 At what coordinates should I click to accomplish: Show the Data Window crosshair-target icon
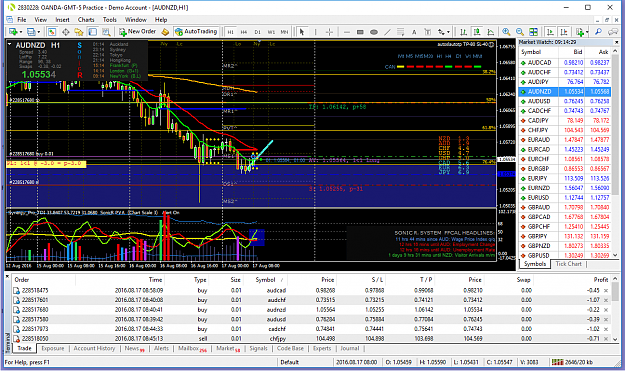[x=65, y=32]
